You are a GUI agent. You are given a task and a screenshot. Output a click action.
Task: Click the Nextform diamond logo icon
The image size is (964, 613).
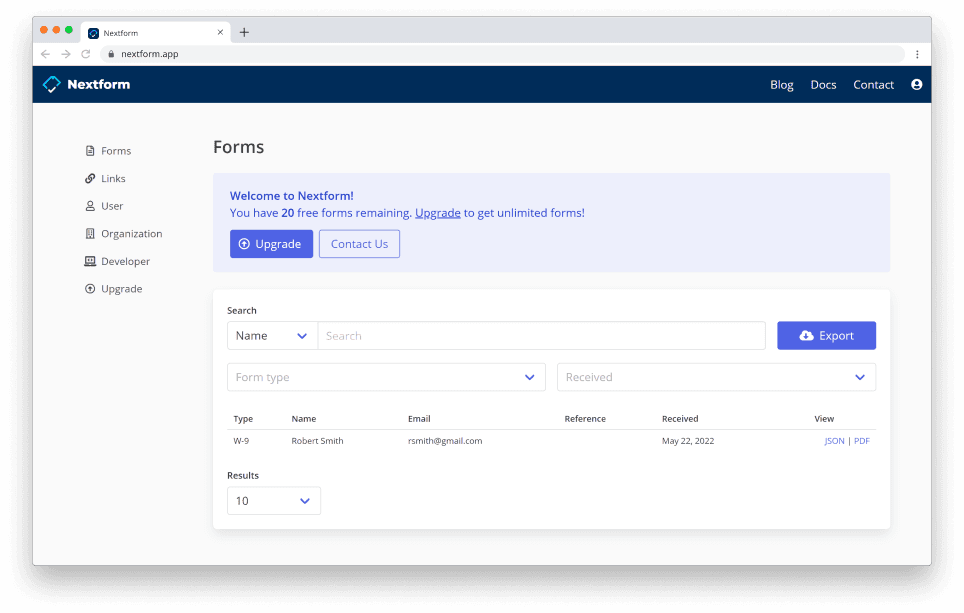point(52,84)
